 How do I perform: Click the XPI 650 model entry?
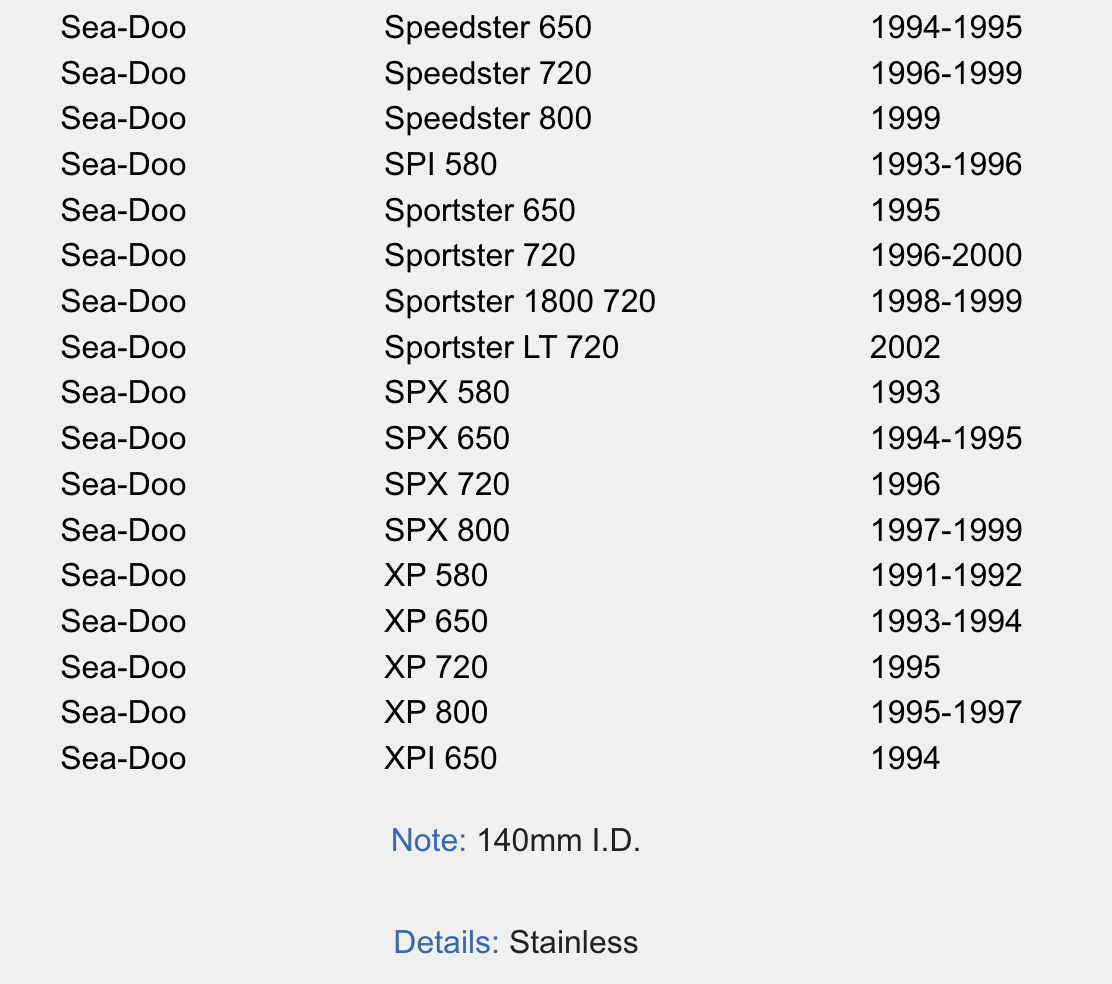[440, 759]
